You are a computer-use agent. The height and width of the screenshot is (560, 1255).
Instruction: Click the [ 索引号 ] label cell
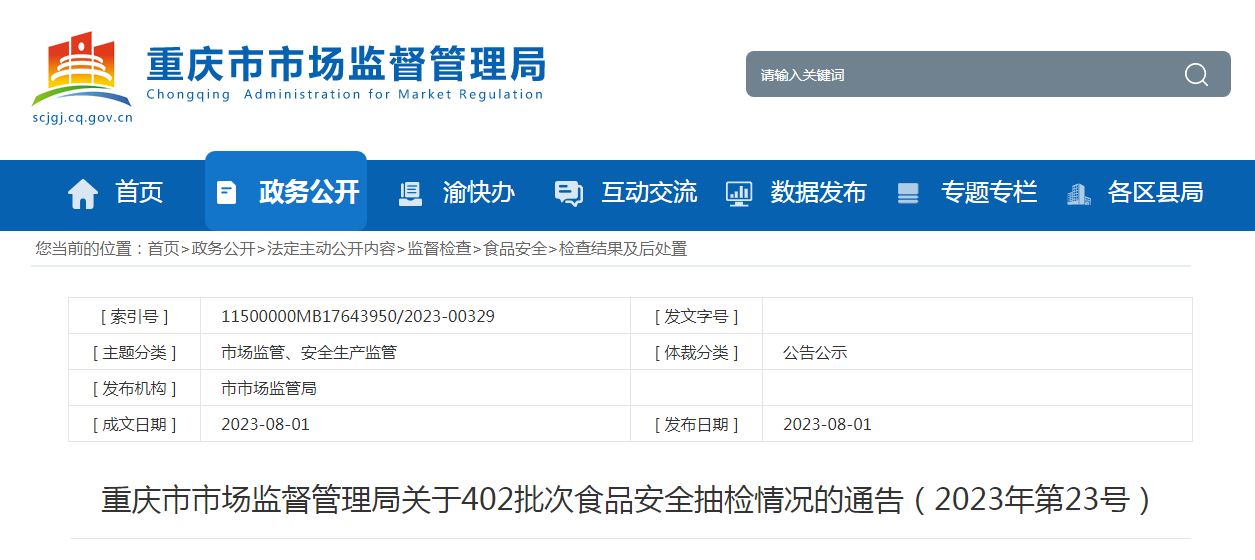click(x=134, y=316)
